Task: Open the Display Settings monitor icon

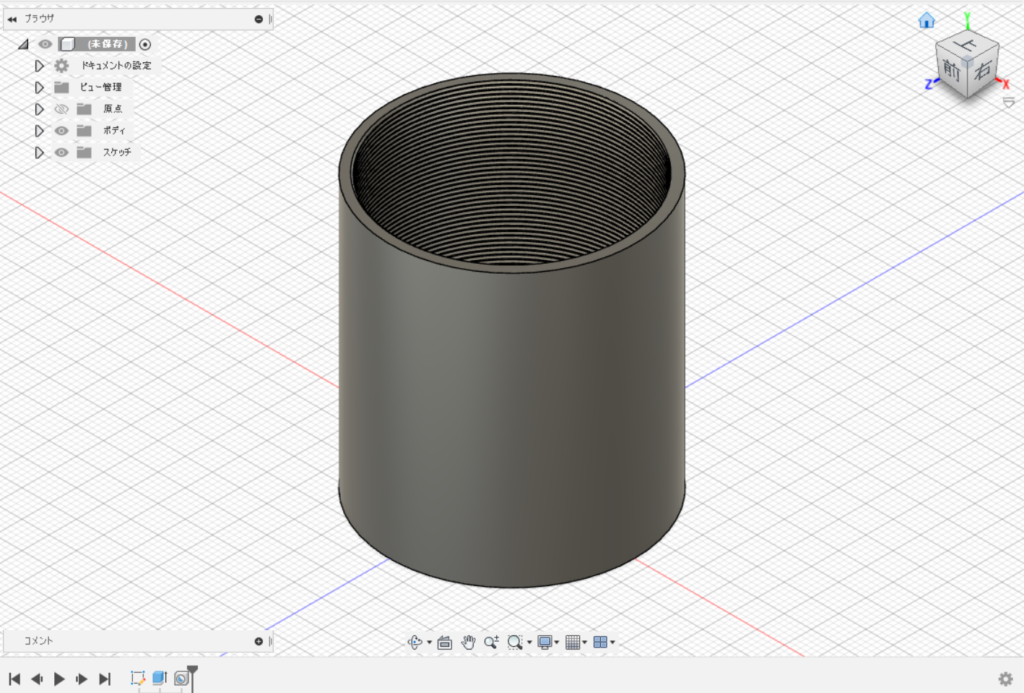Action: point(544,642)
